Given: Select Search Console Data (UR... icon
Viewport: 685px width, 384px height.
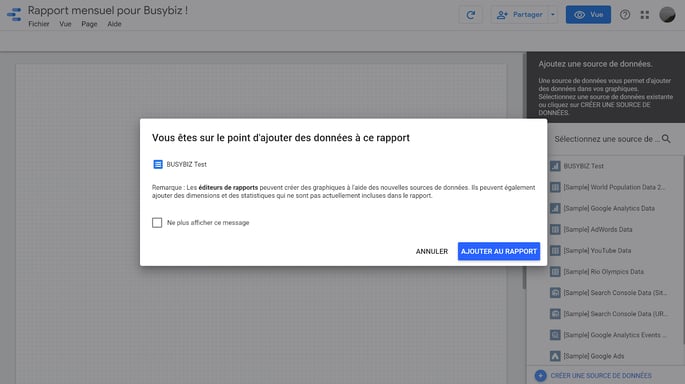Looking at the screenshot, I should click(555, 314).
